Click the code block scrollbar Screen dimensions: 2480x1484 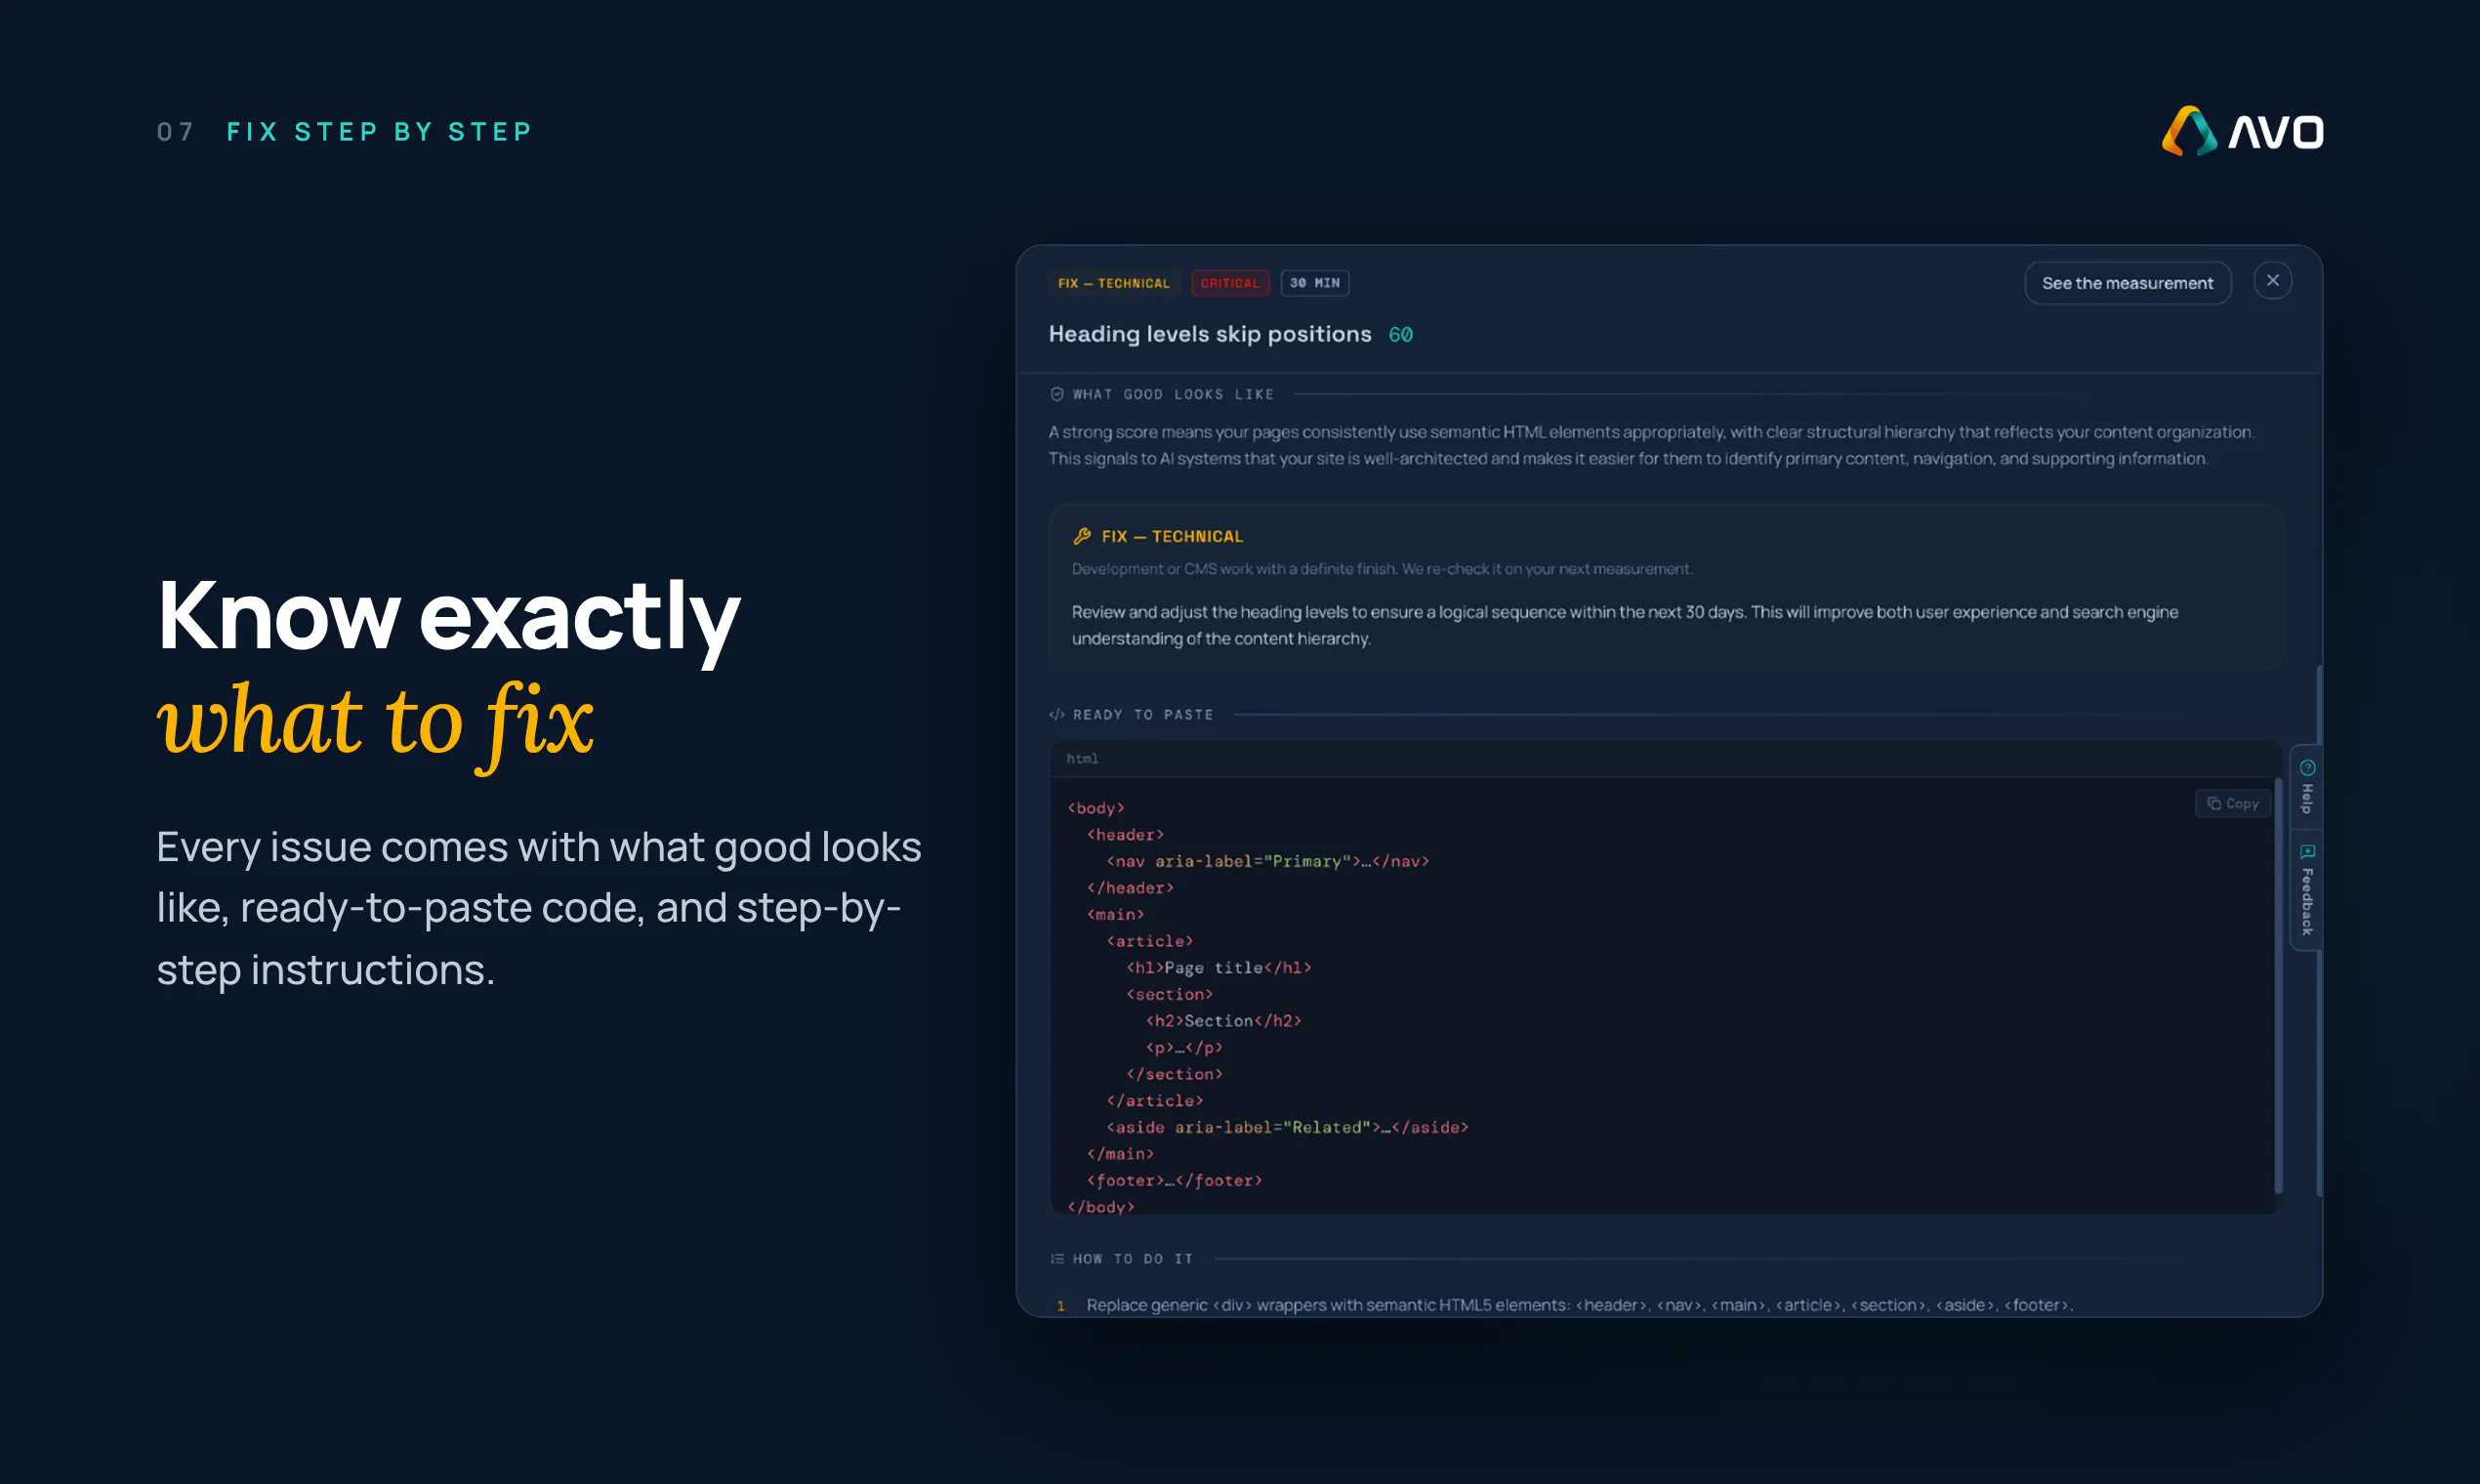coord(2278,985)
